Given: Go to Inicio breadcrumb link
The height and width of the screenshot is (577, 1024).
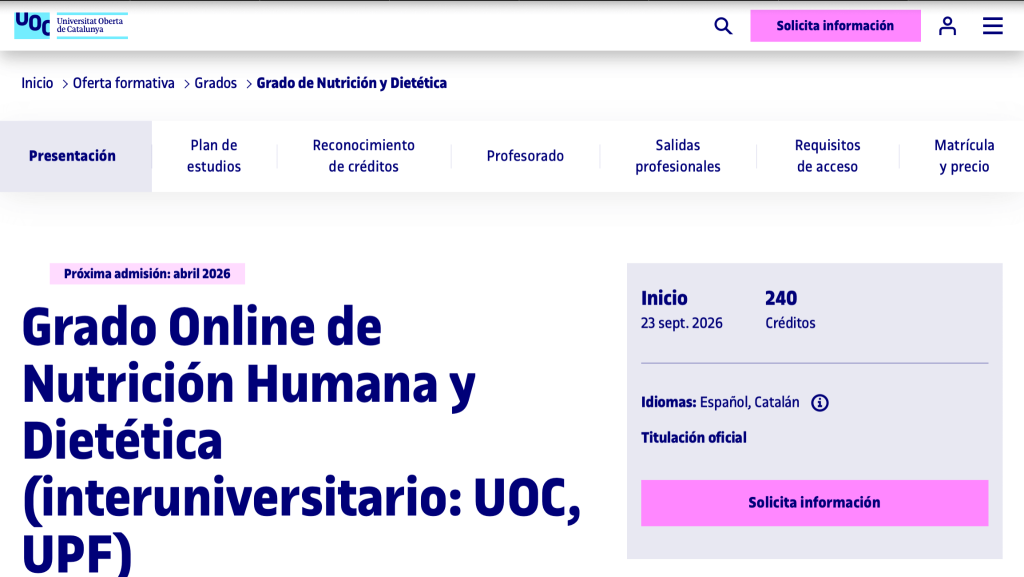Looking at the screenshot, I should coord(37,83).
